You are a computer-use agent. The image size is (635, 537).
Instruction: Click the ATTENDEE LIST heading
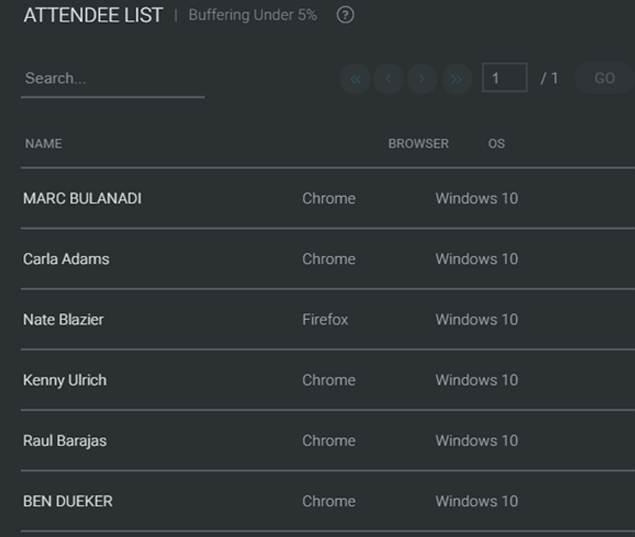(93, 15)
